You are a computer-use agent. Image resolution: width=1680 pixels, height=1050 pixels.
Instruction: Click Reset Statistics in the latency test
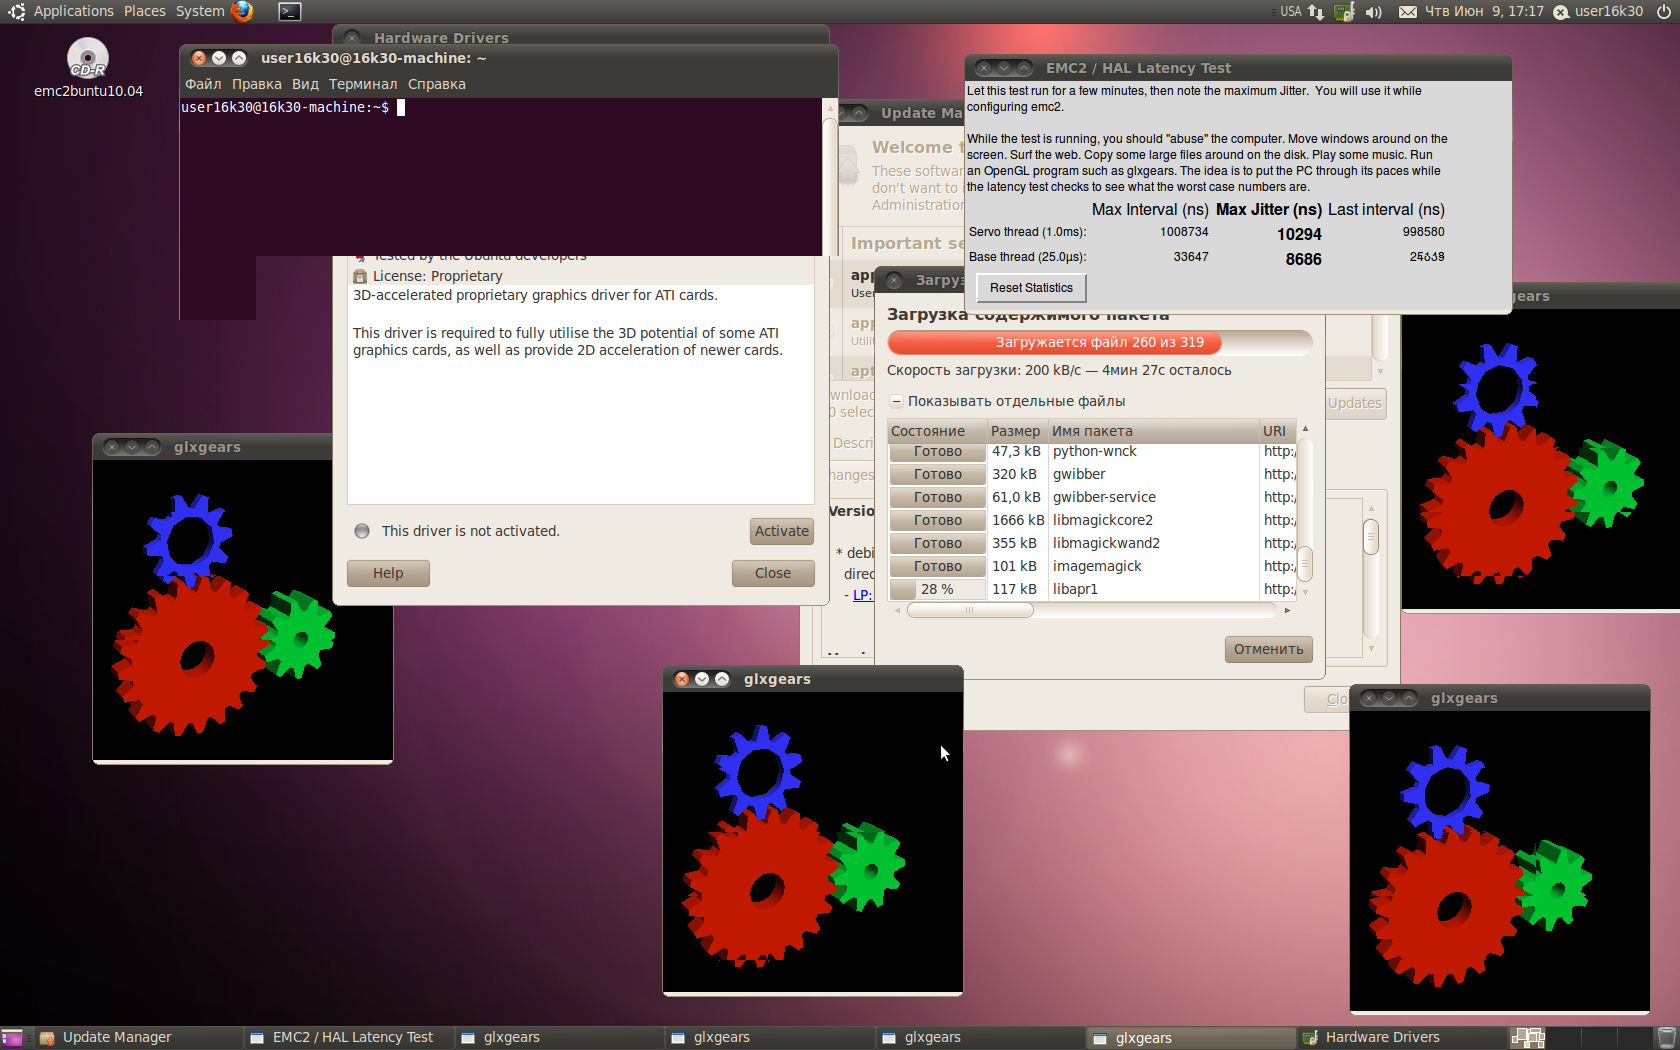click(1031, 288)
